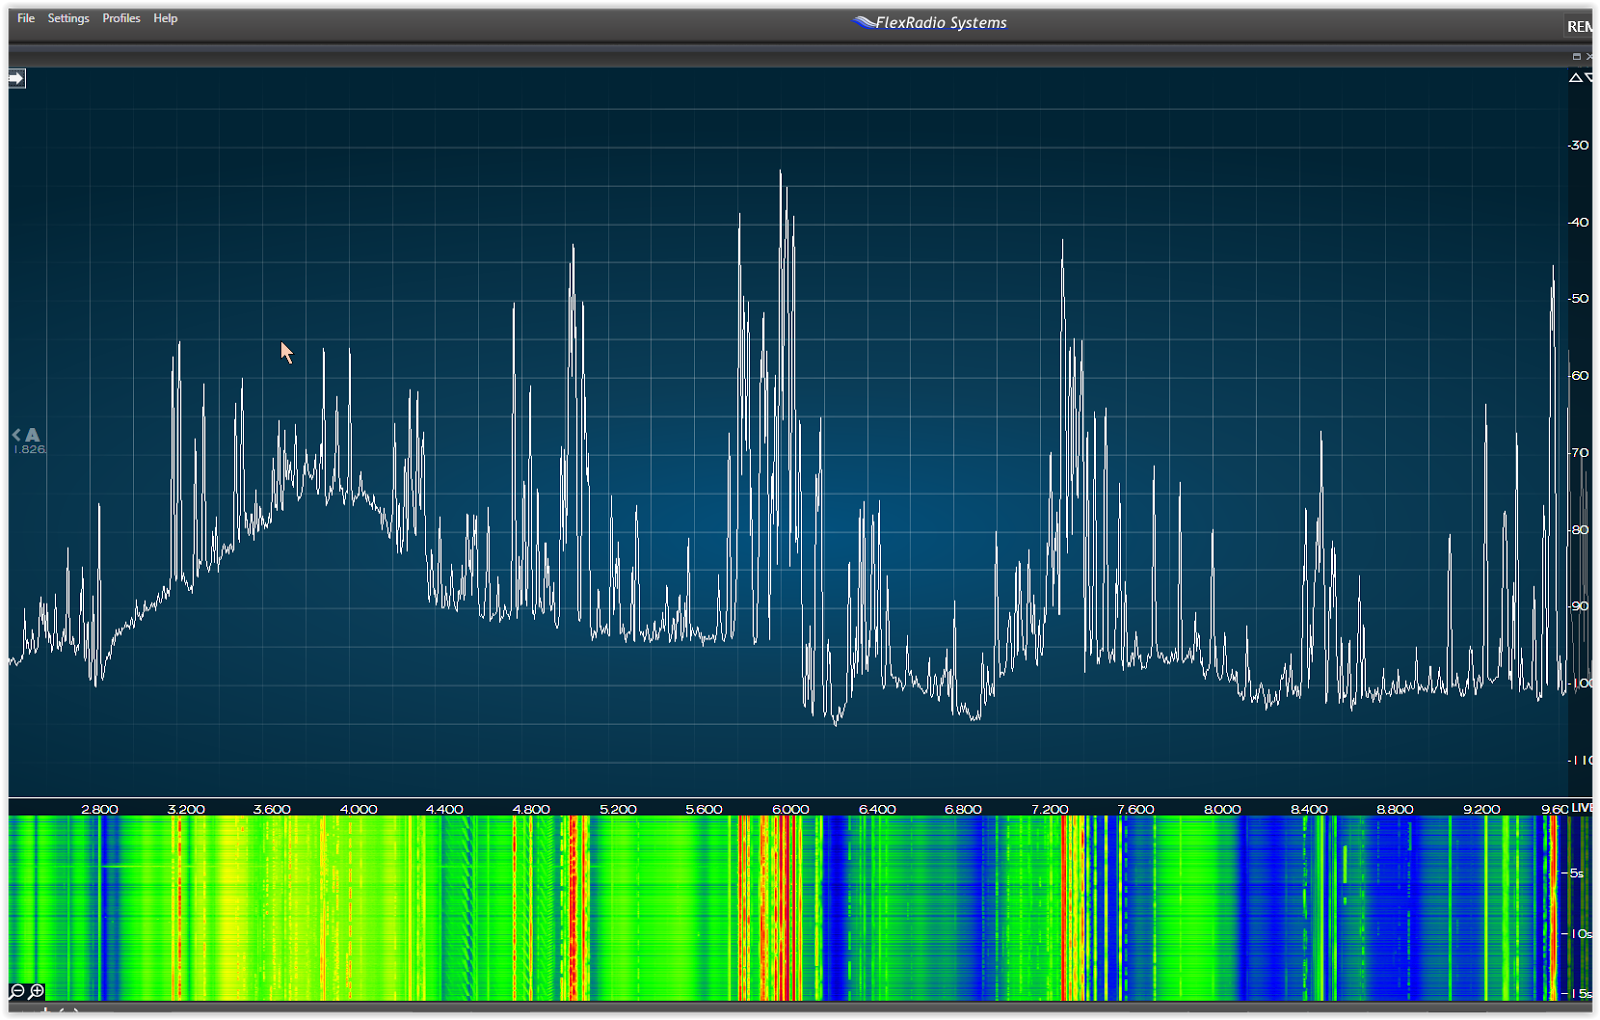Open the File menu
The height and width of the screenshot is (1020, 1600).
[x=25, y=18]
